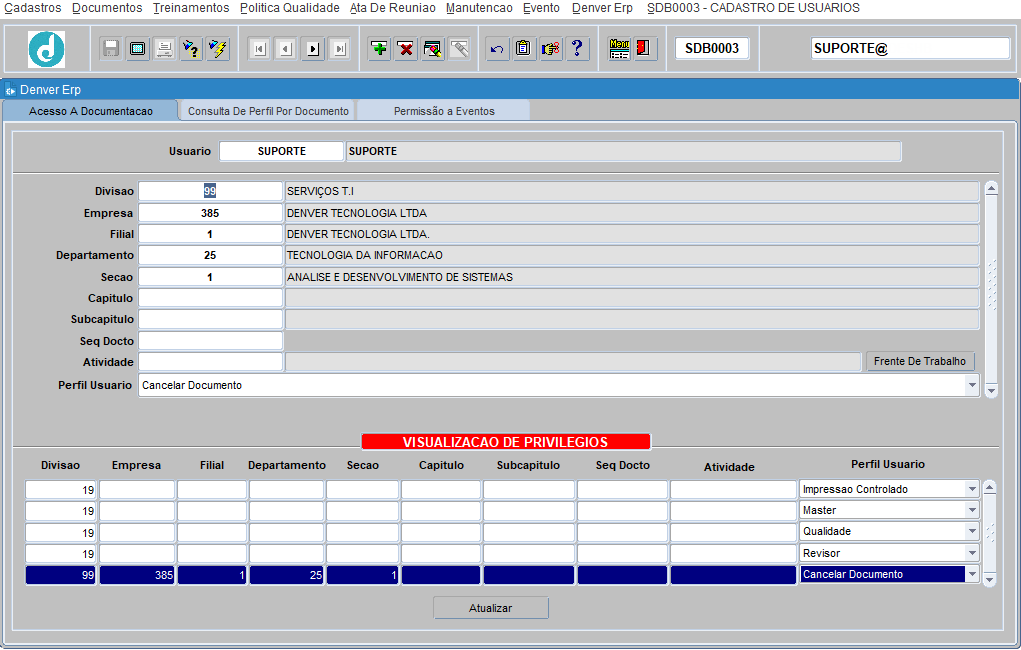This screenshot has height=650, width=1021.
Task: Click the Execute Query lightning icon
Action: (218, 49)
